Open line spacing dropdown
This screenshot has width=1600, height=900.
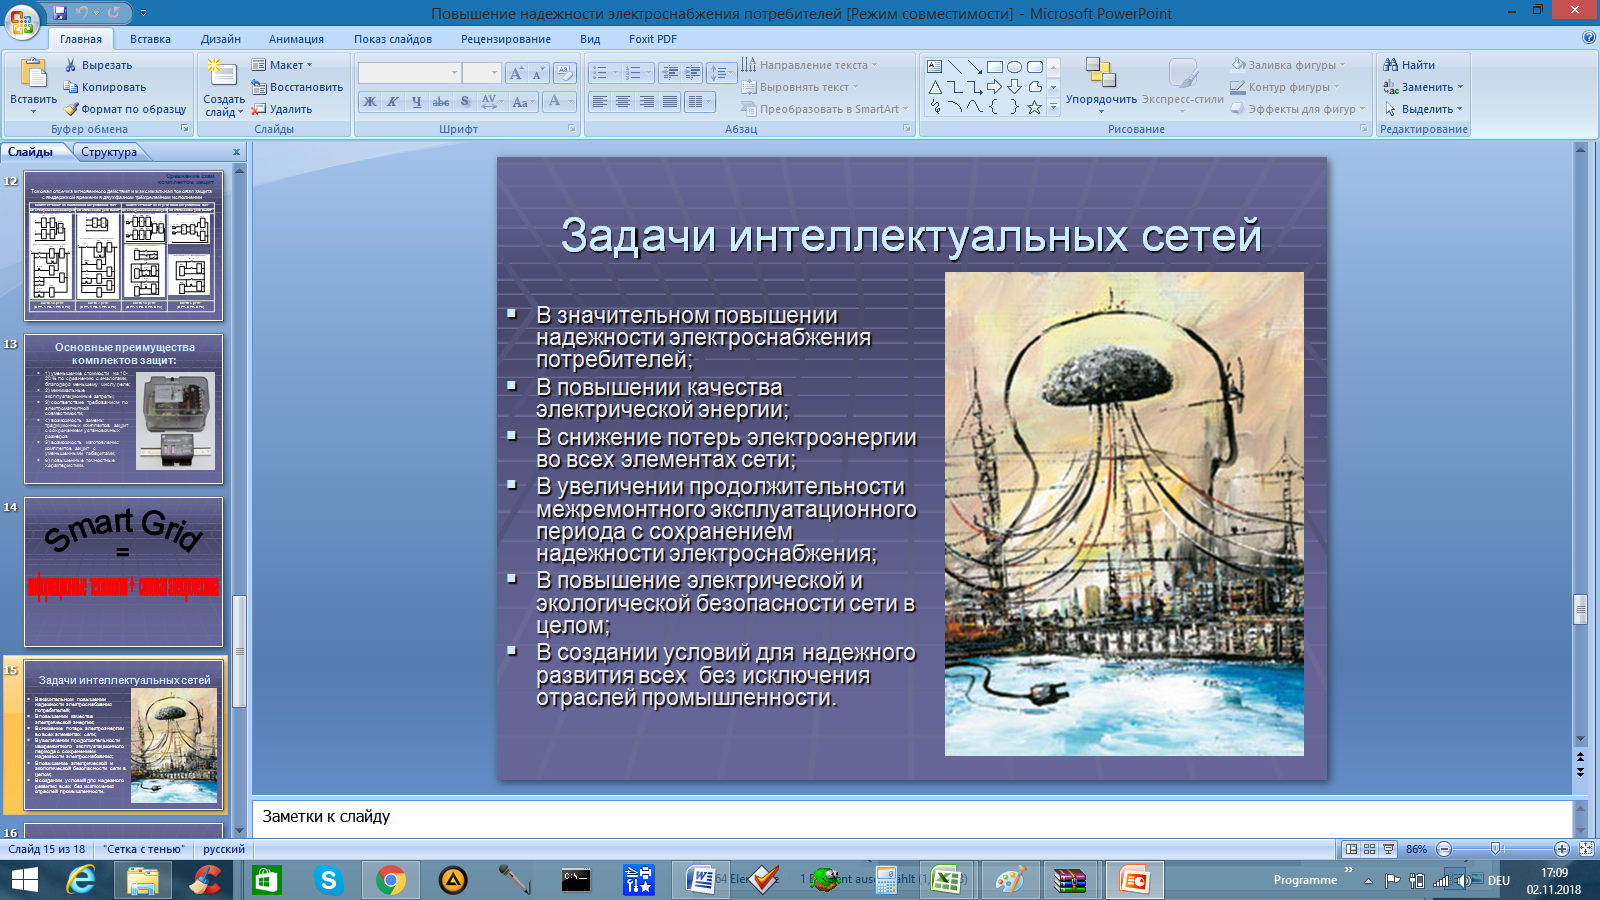[x=721, y=73]
